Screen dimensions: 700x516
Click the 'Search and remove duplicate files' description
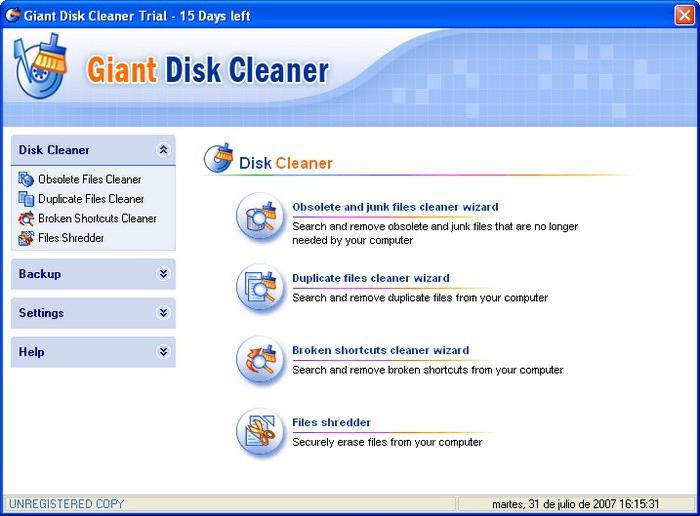click(420, 298)
